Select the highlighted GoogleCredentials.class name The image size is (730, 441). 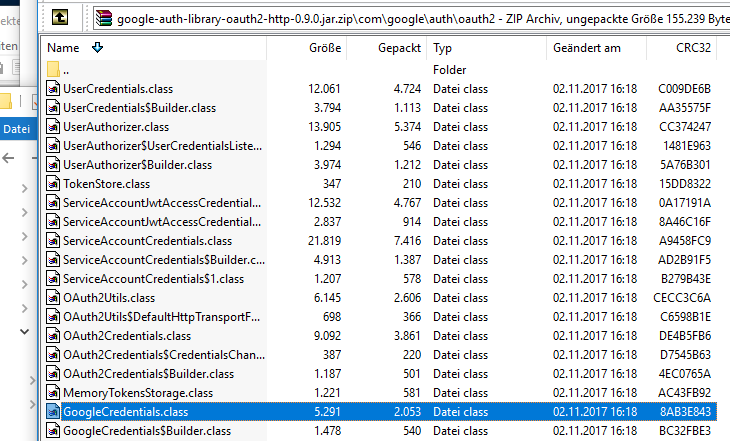(125, 412)
